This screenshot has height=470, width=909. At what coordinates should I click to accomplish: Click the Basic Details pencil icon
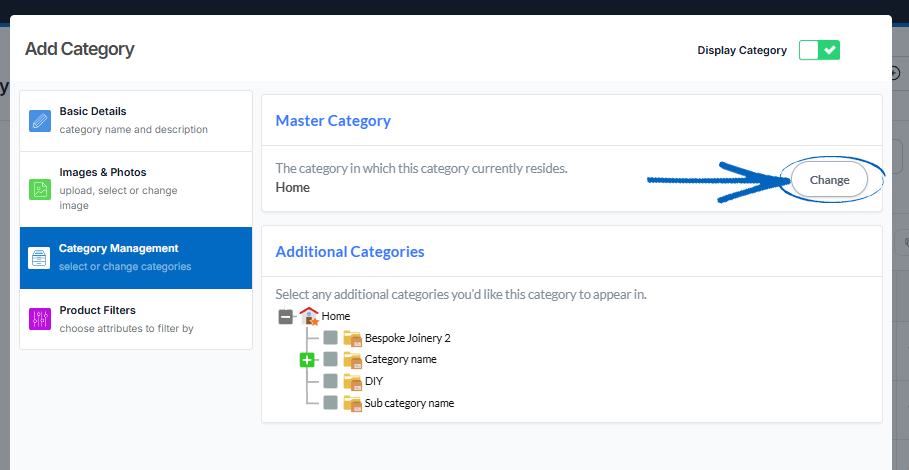click(40, 121)
